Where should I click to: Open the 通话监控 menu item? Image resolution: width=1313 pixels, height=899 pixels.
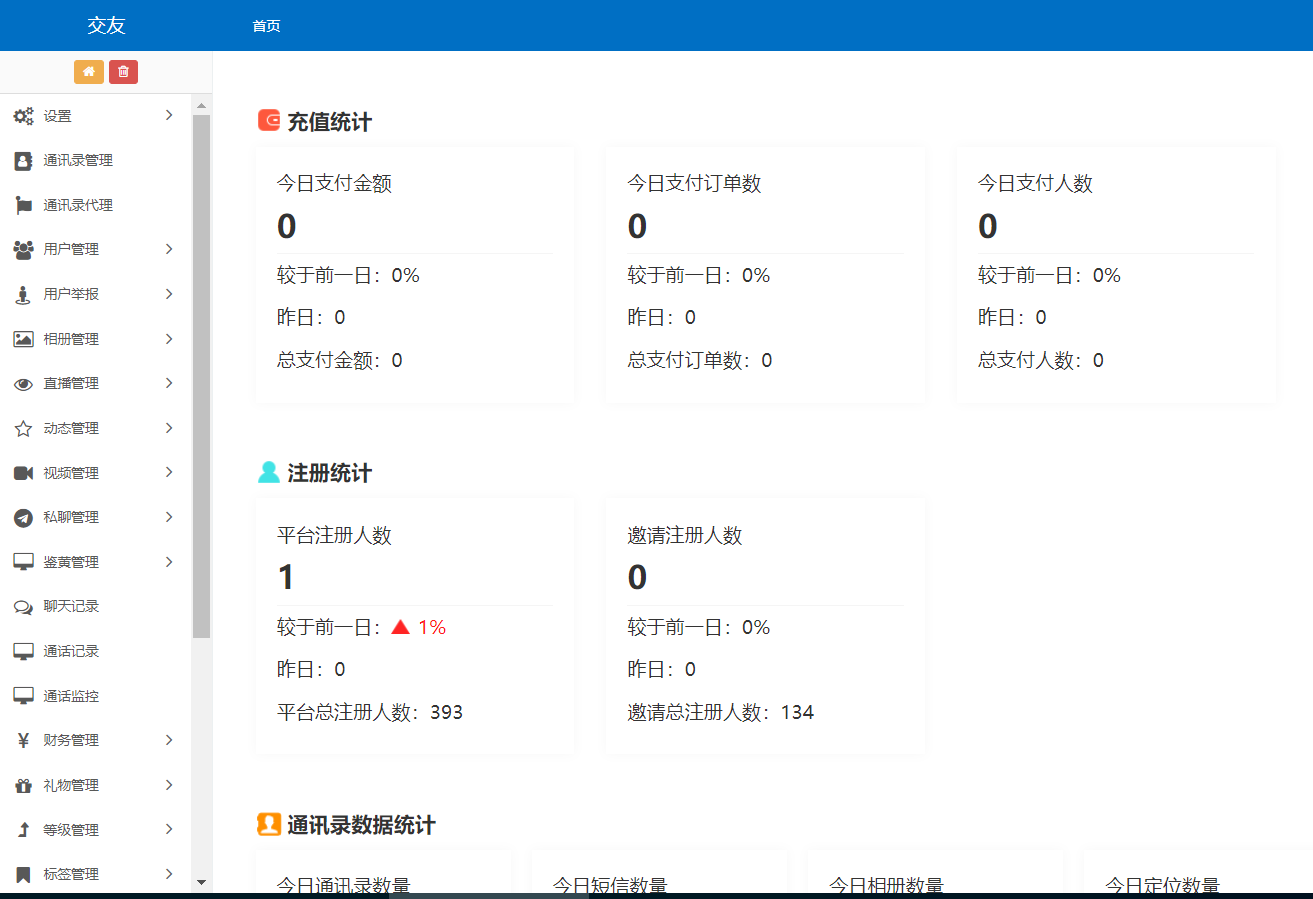(71, 696)
